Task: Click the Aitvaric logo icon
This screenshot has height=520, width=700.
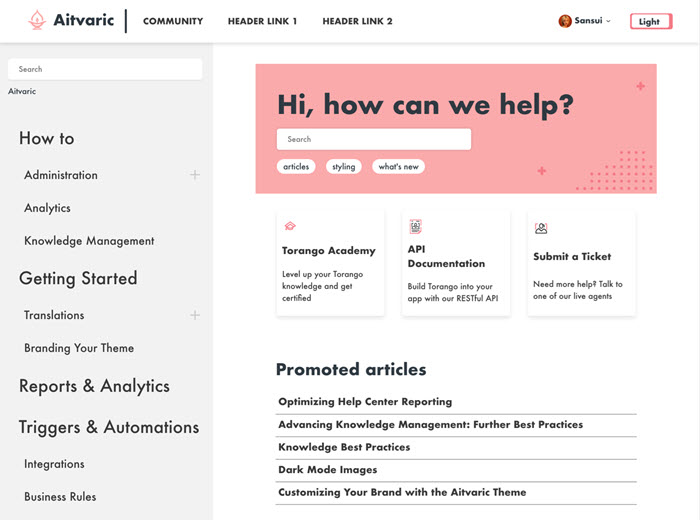Action: [x=37, y=20]
